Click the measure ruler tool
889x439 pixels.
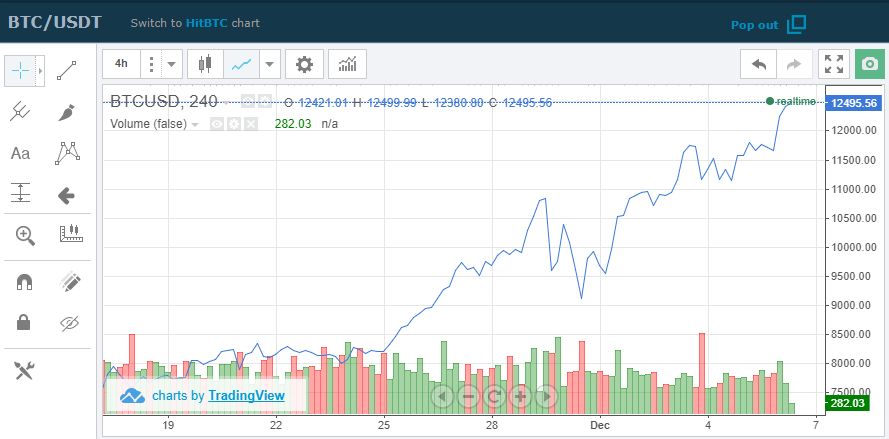70,235
